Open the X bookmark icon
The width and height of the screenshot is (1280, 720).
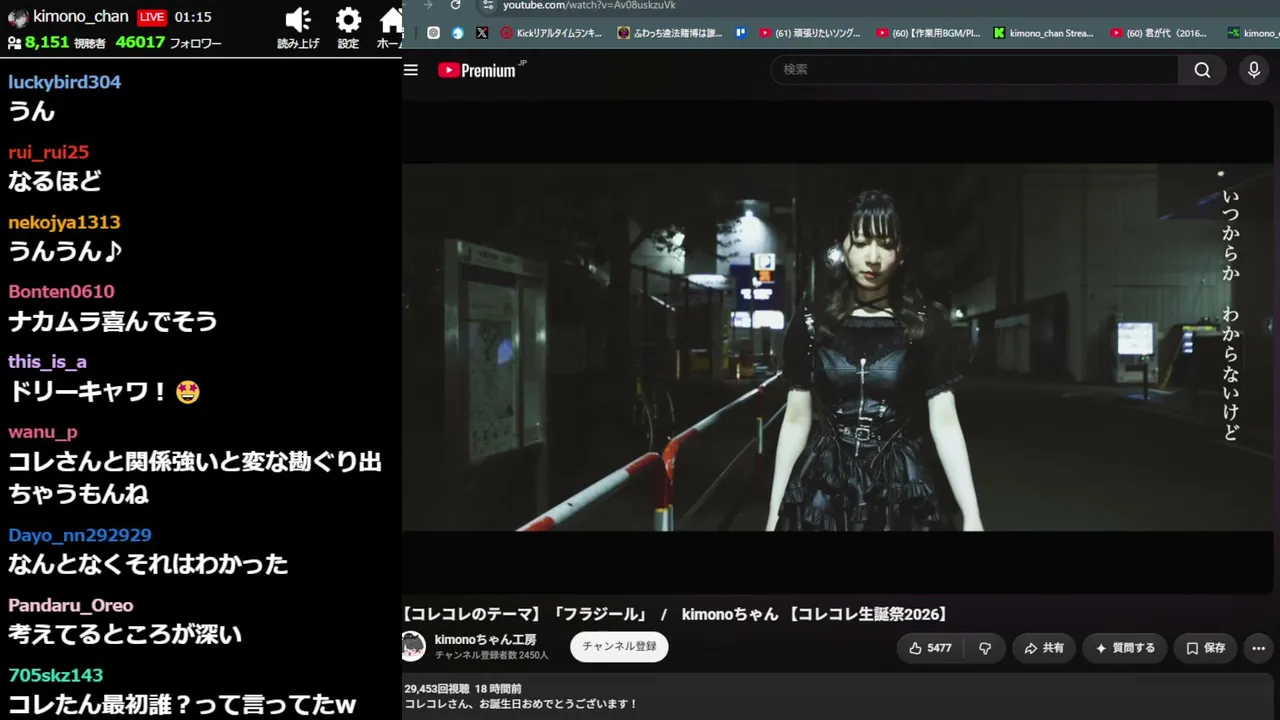point(482,33)
